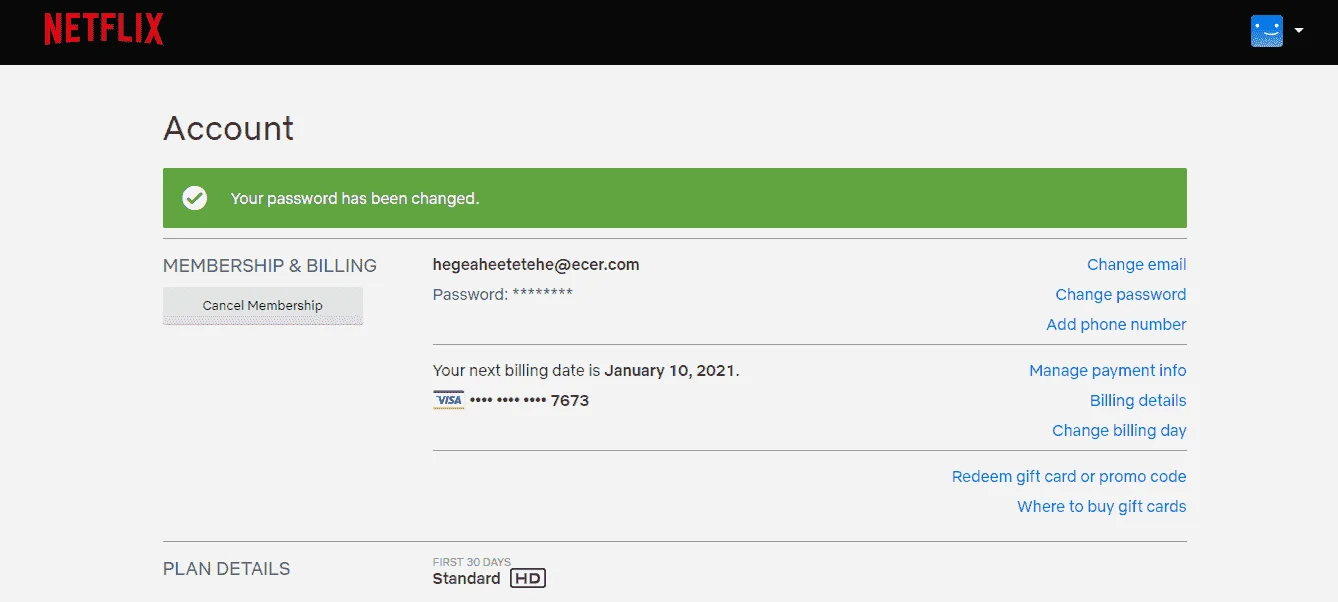Viewport: 1338px width, 602px height.
Task: Select Add phone number
Action: coord(1116,325)
